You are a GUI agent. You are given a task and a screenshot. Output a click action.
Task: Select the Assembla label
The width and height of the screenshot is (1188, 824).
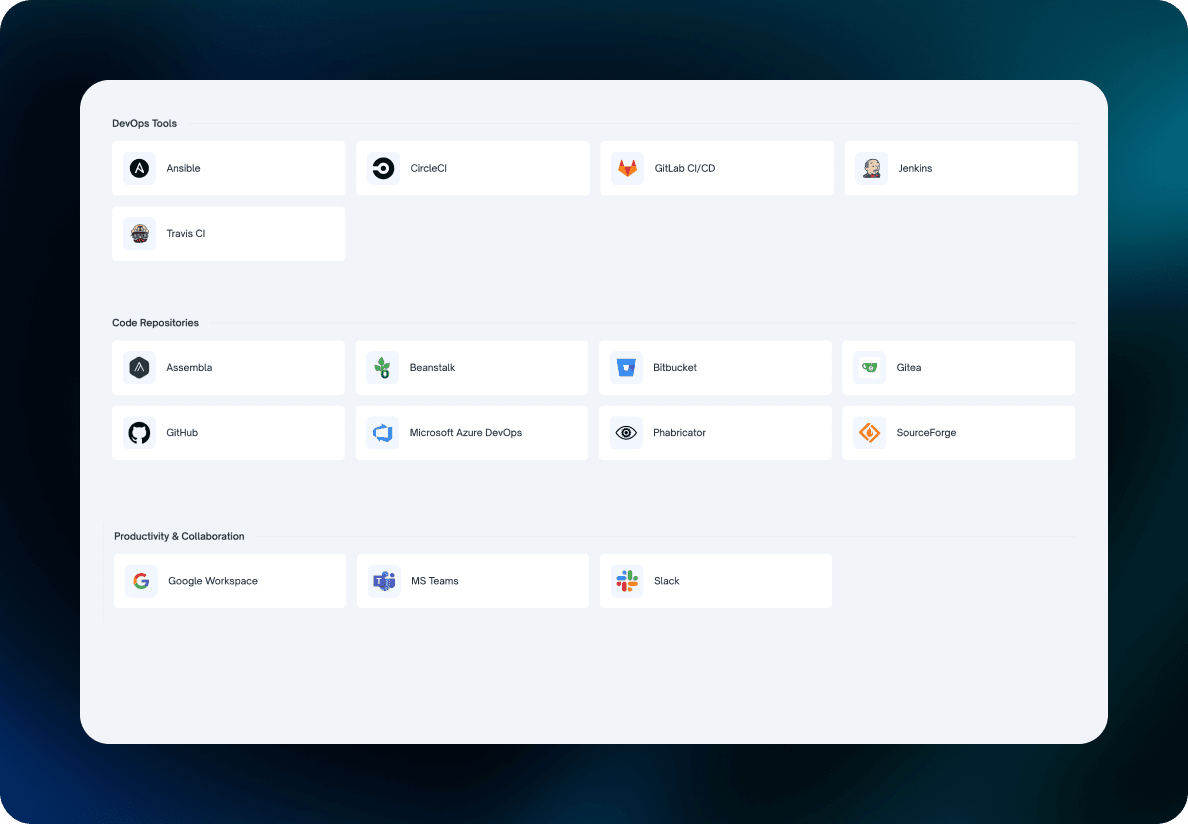(189, 367)
